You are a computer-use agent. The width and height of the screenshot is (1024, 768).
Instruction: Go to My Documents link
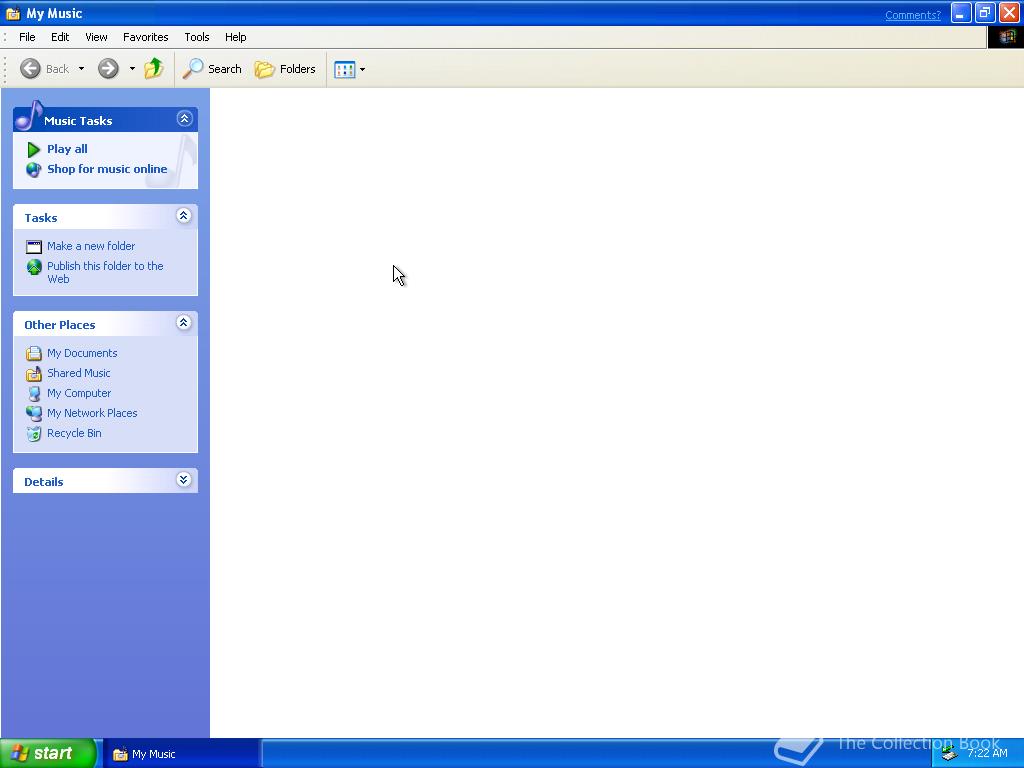(82, 353)
